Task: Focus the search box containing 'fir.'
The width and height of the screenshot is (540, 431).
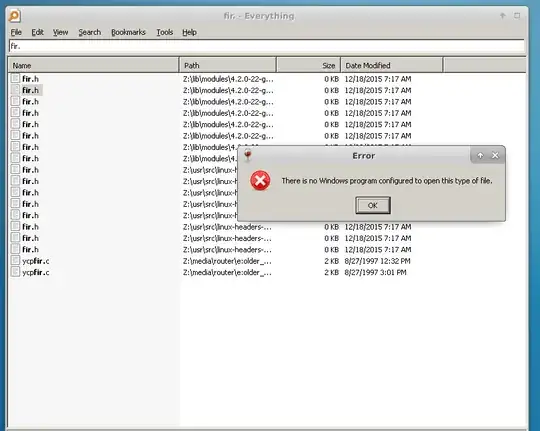Action: click(267, 46)
